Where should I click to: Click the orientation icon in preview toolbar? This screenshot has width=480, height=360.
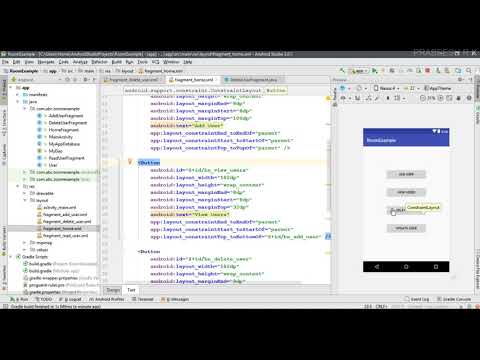tap(360, 88)
